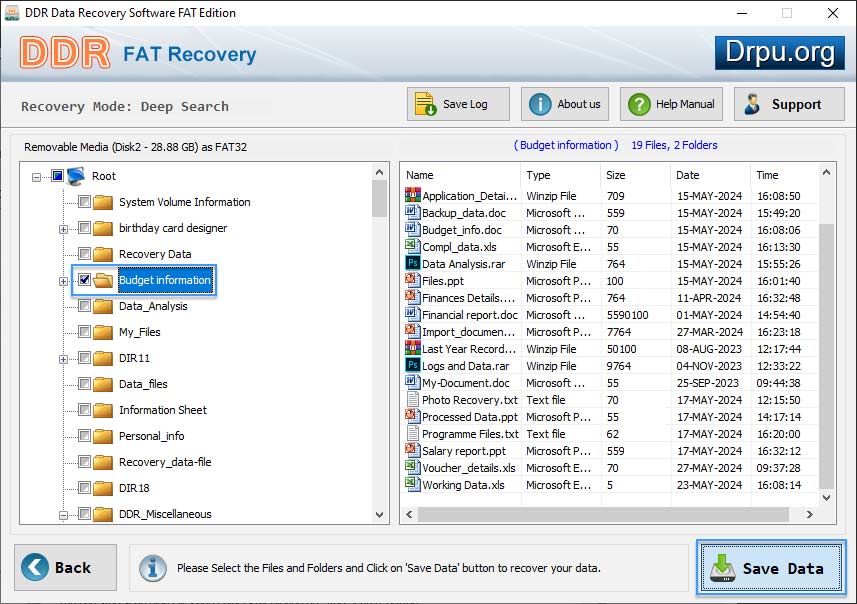Click Save Data to recover files

tap(771, 568)
